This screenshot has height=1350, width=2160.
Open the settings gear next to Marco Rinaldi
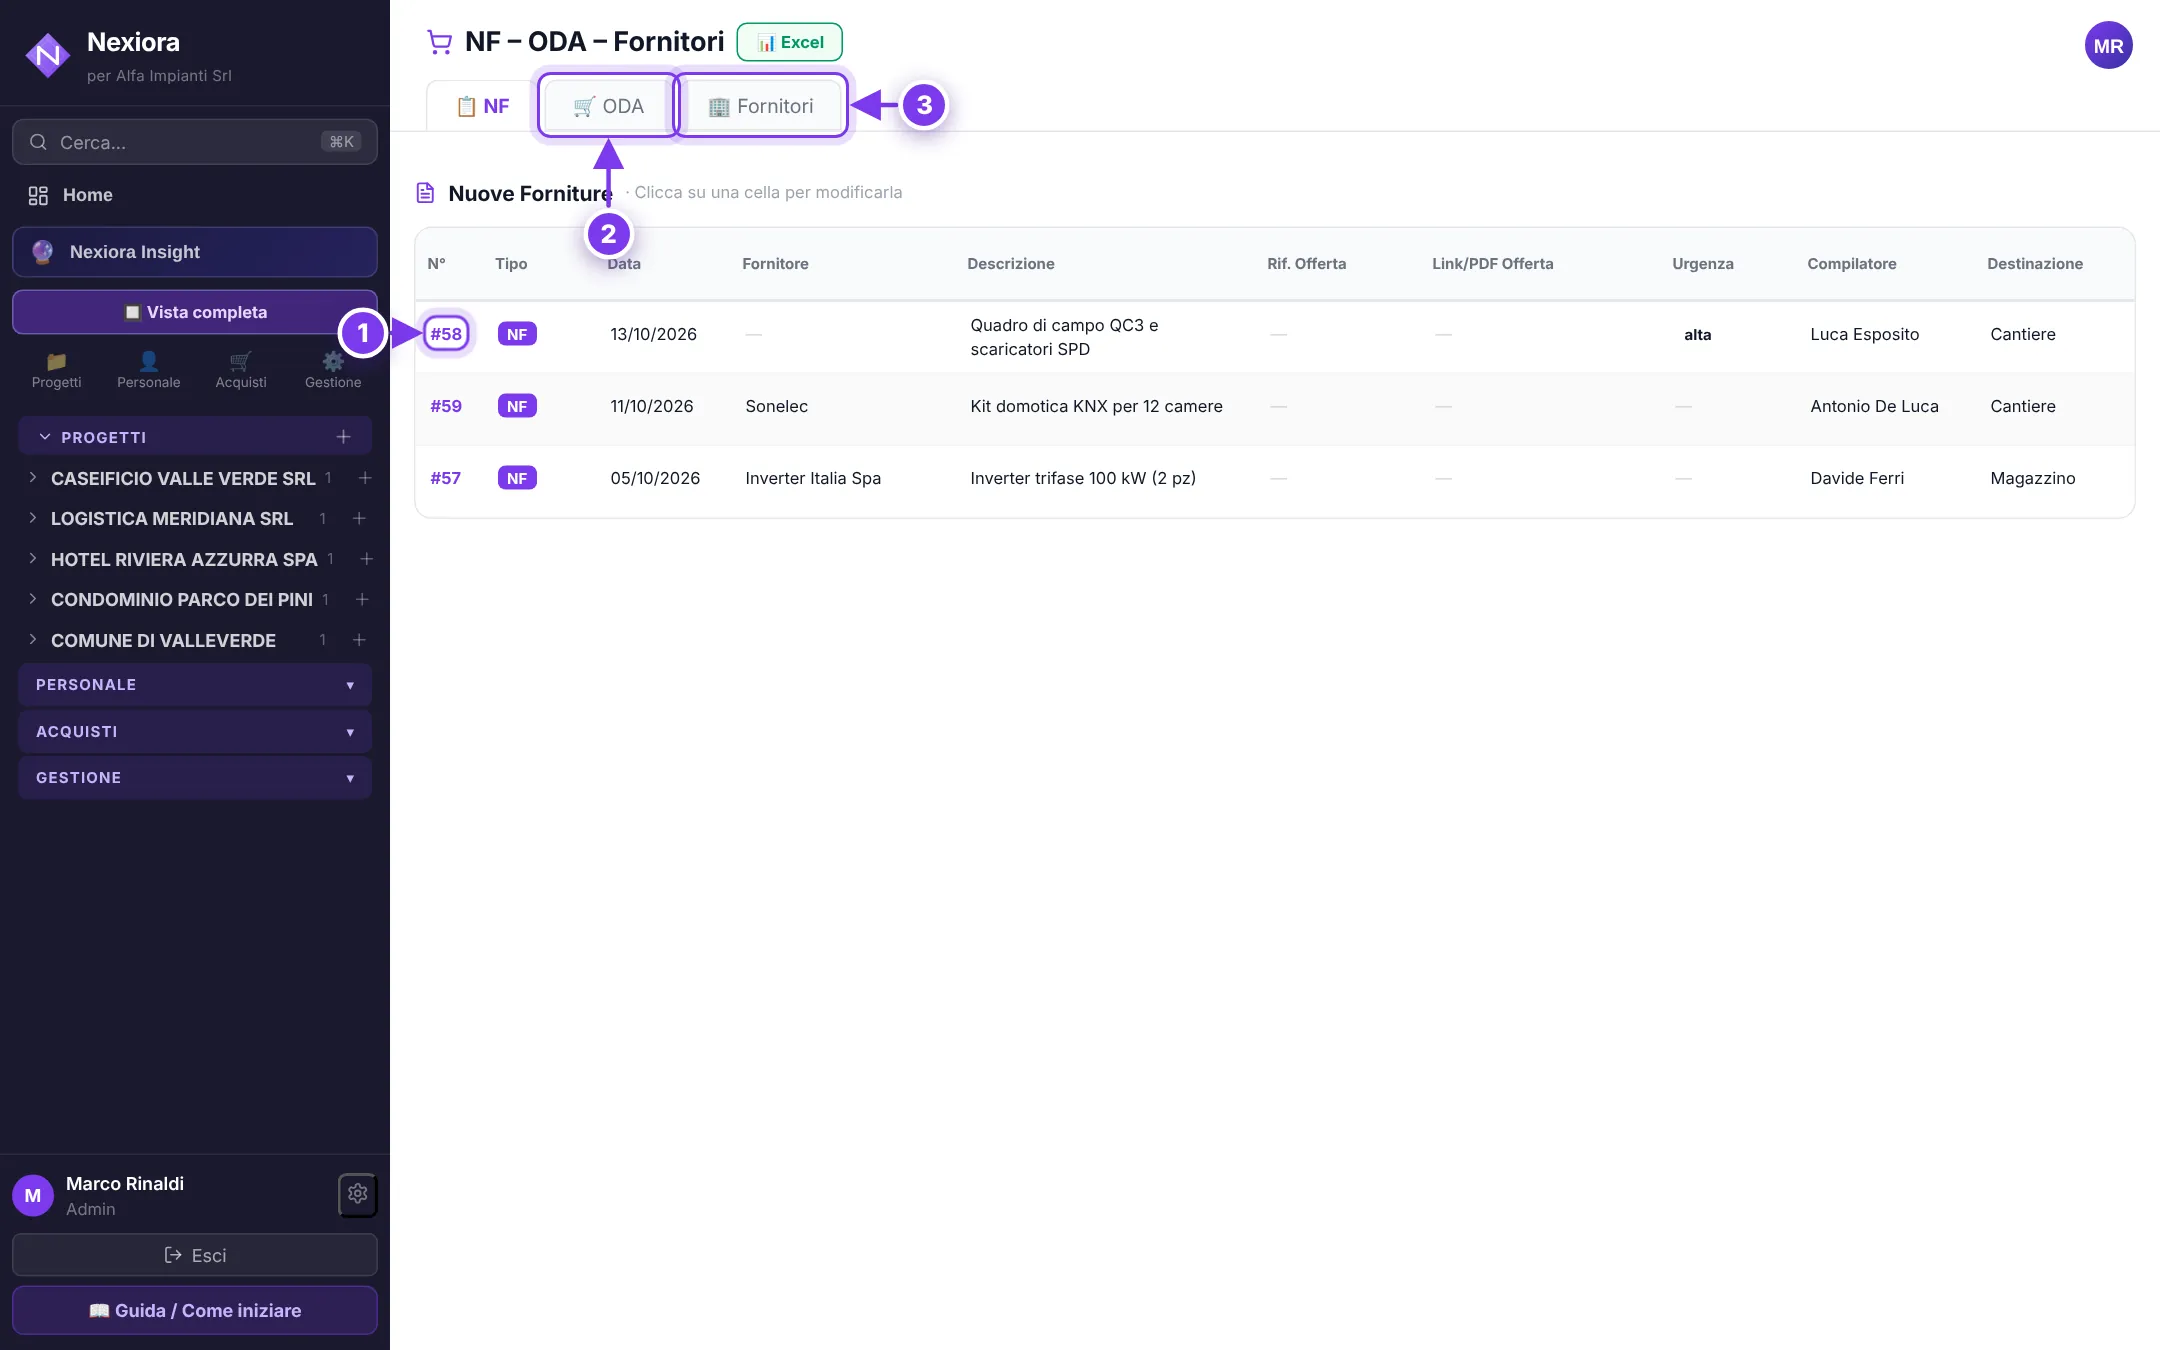(358, 1194)
